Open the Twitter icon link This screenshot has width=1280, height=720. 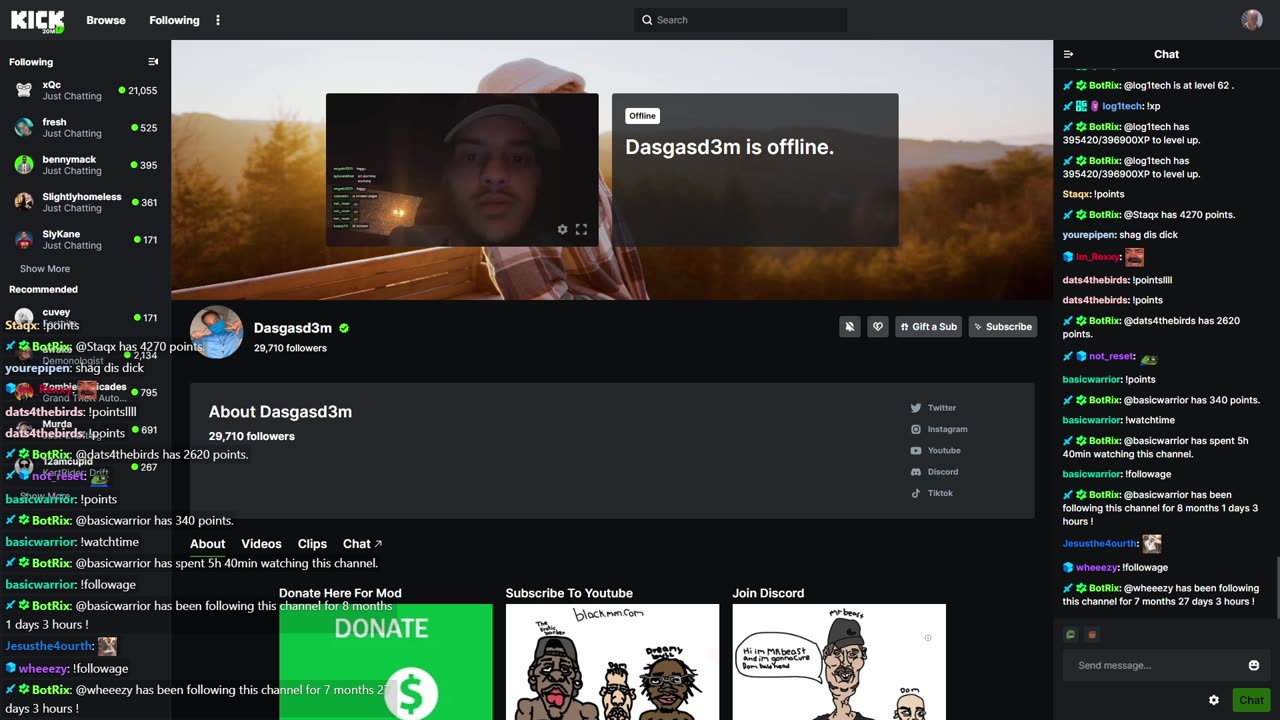point(915,408)
